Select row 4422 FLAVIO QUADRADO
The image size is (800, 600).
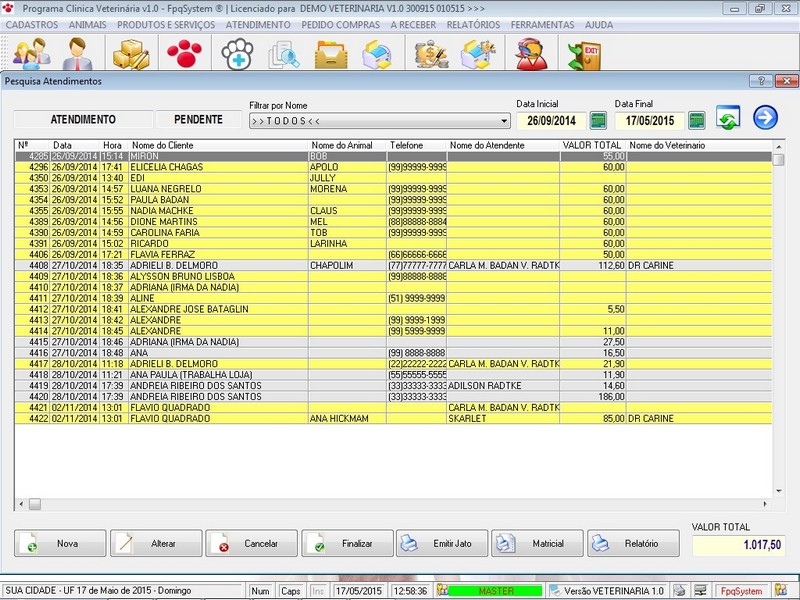(393, 418)
